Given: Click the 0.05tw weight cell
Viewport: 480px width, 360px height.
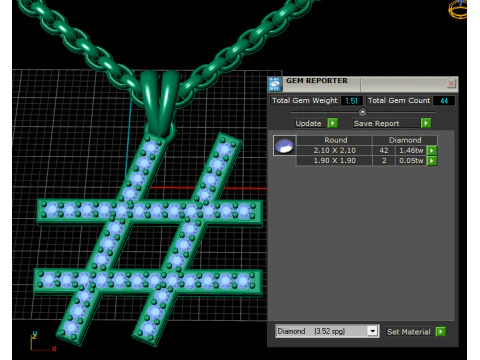Looking at the screenshot, I should coord(411,161).
